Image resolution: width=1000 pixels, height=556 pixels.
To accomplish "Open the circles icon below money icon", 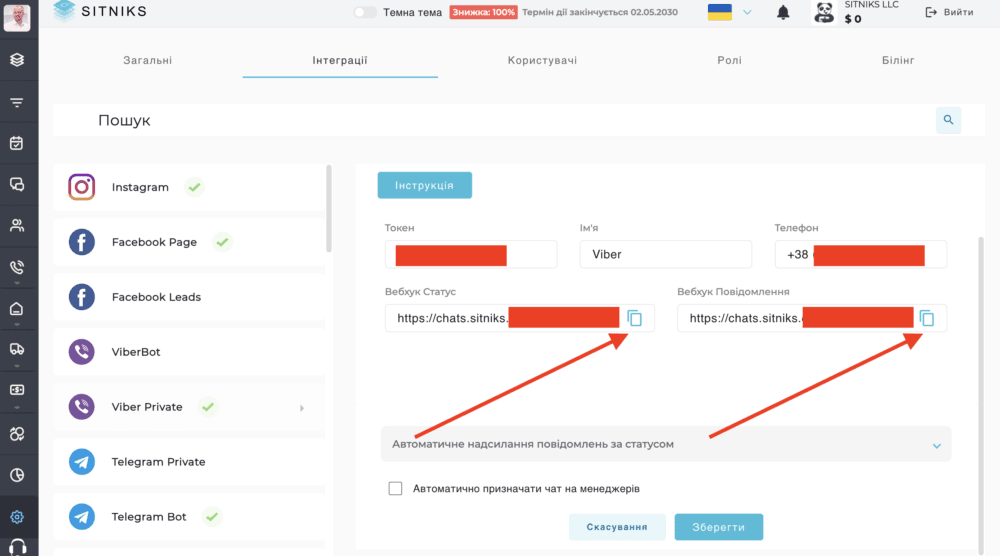I will click(x=17, y=434).
